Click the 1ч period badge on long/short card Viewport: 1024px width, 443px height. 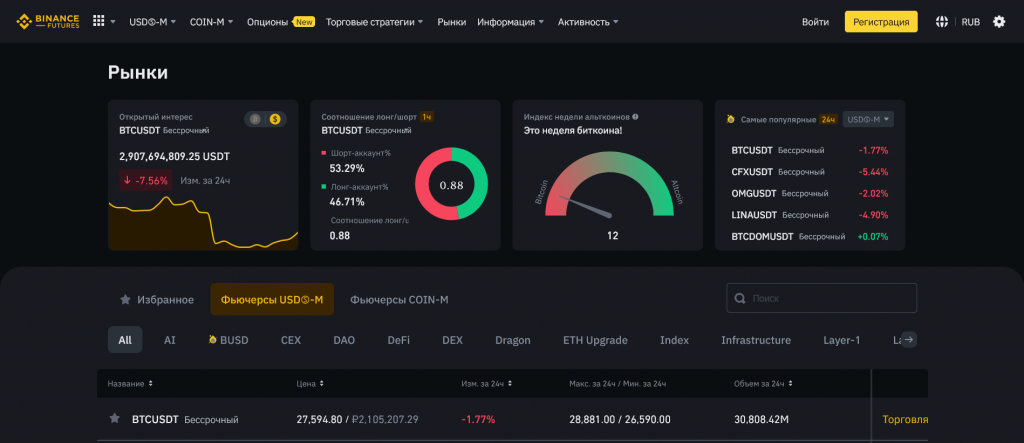pos(426,117)
